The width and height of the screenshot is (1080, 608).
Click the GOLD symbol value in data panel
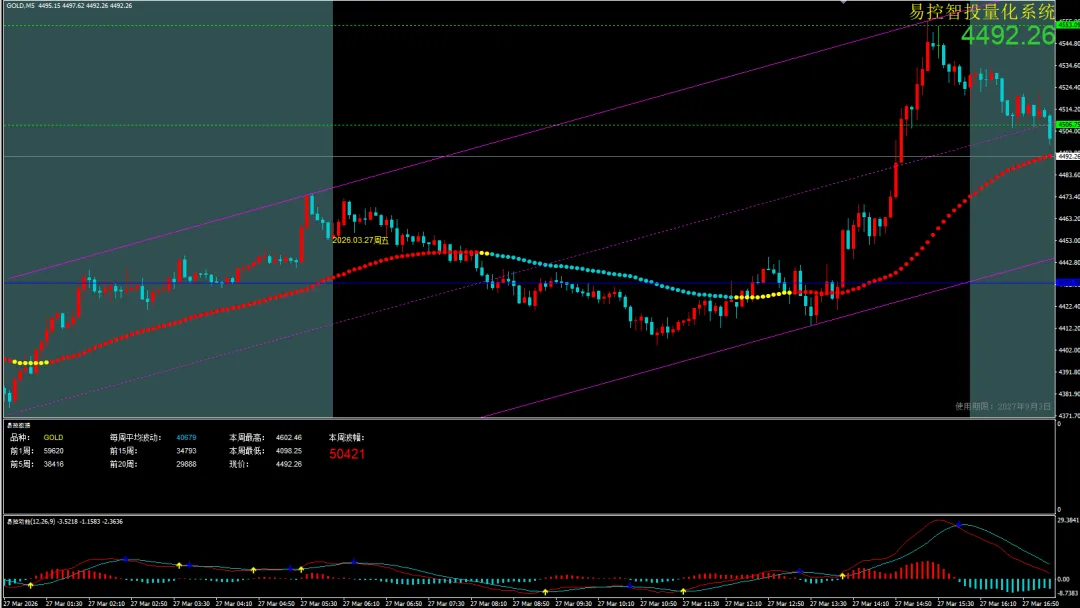[53, 437]
